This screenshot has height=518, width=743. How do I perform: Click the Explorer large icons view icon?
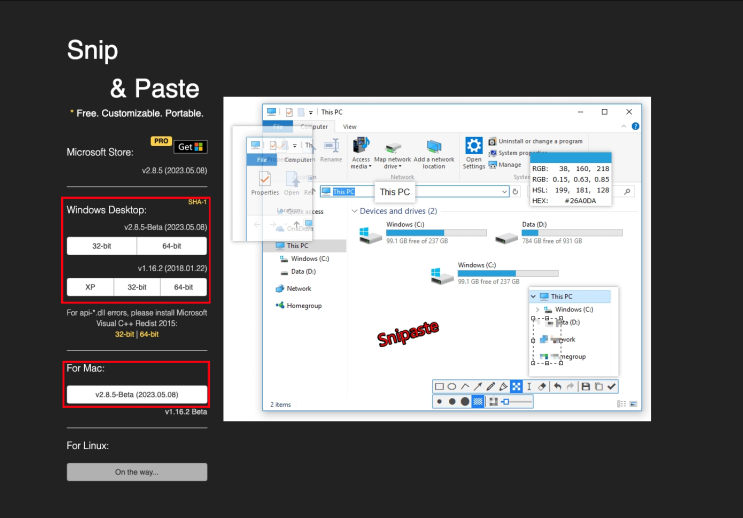(x=633, y=404)
